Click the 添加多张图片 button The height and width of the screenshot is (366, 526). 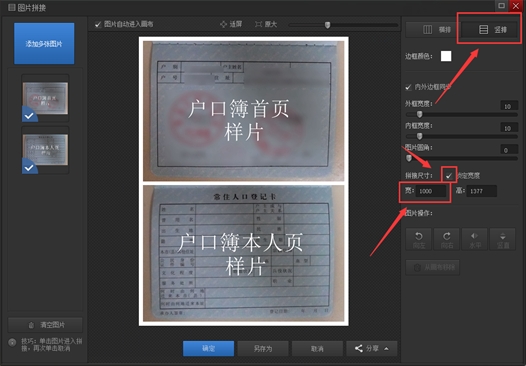click(44, 44)
